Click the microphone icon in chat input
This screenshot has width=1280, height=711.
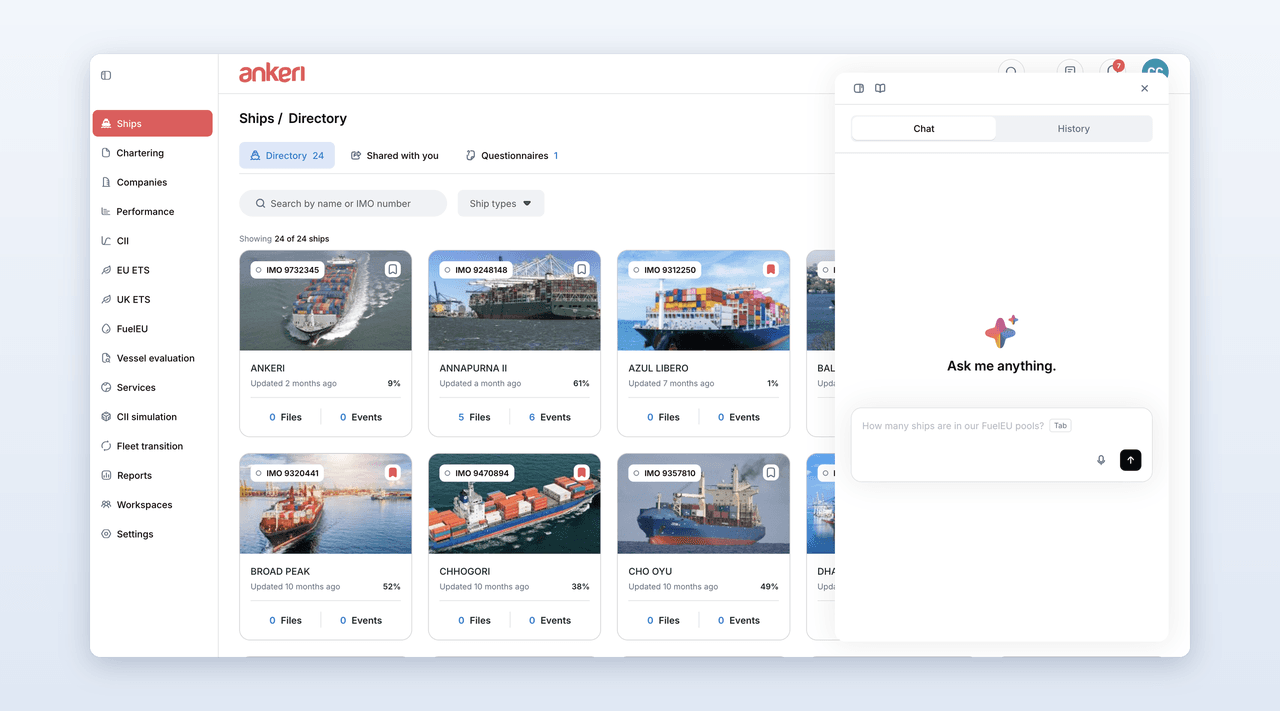1101,460
